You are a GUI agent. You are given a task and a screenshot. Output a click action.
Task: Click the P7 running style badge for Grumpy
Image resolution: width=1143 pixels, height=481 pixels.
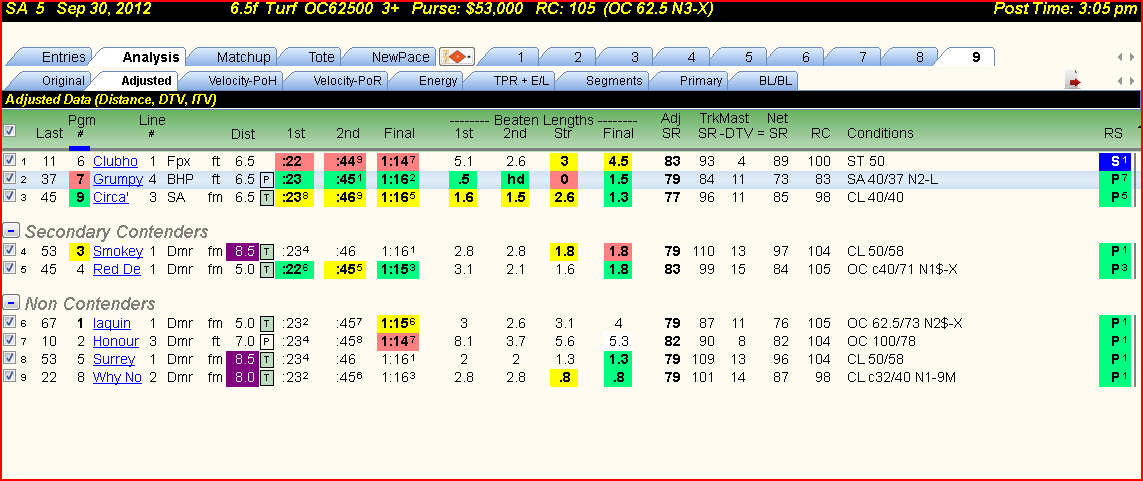(x=1115, y=179)
